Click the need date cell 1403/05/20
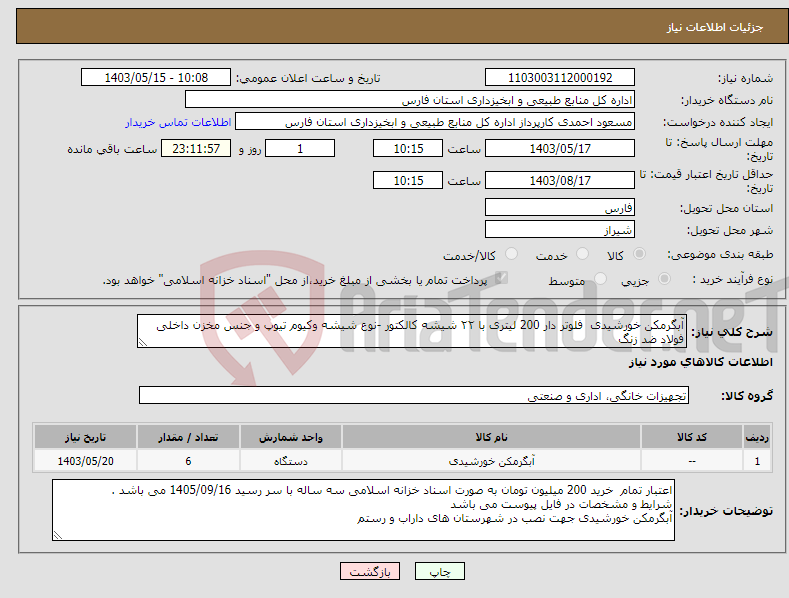Screen dimensions: 789x598 85,461
